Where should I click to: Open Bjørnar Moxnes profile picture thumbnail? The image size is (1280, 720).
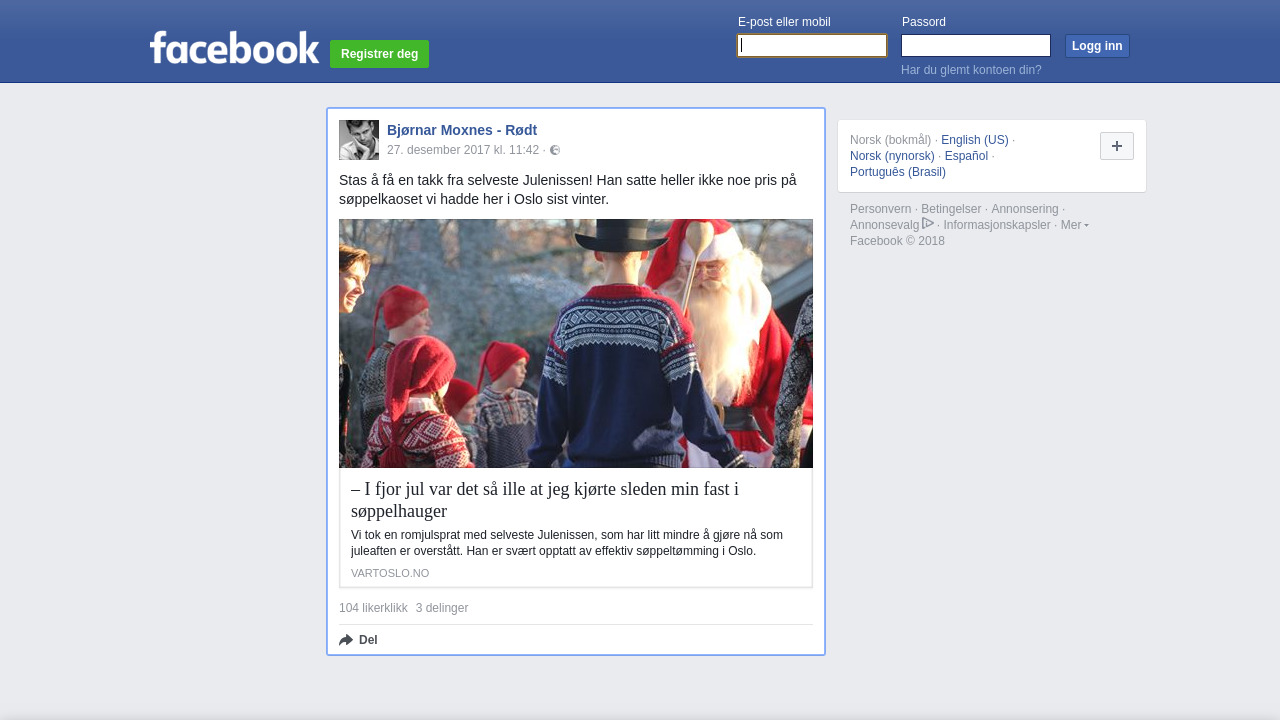click(x=359, y=140)
